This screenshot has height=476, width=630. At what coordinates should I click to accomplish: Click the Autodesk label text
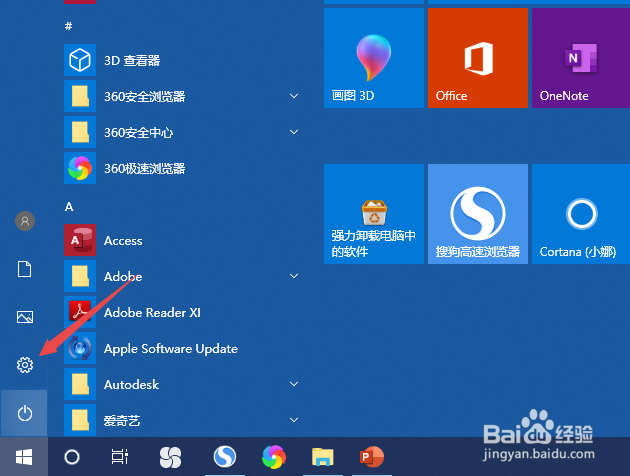pyautogui.click(x=131, y=384)
